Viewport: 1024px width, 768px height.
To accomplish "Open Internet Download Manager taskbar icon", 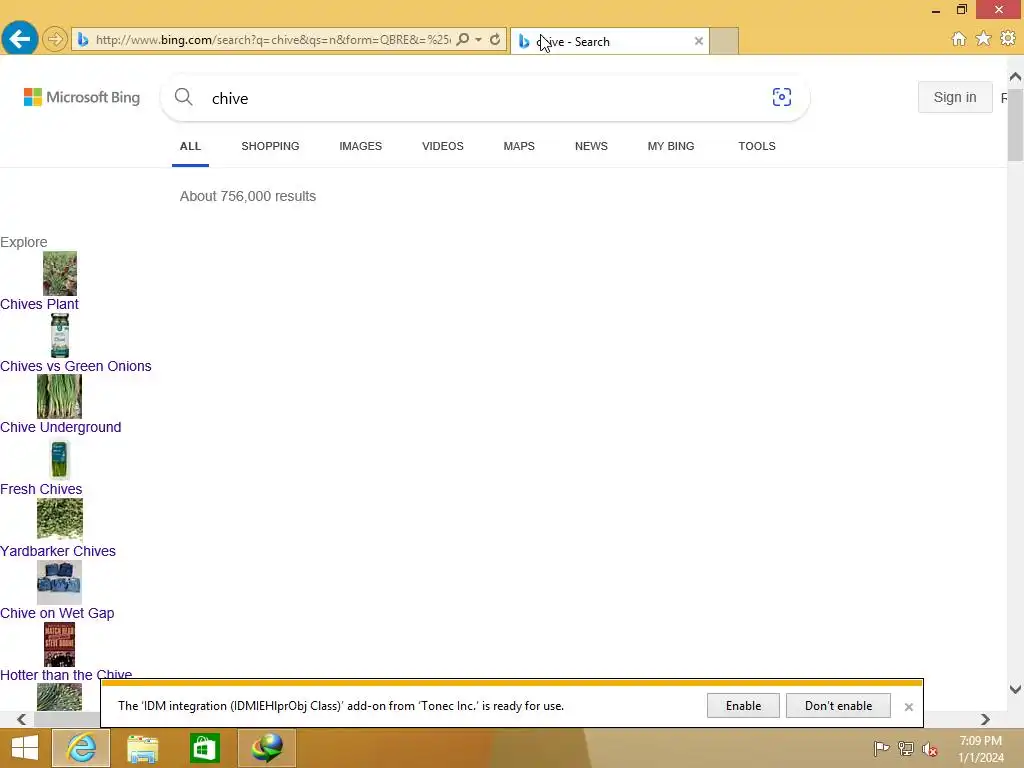I will point(267,748).
